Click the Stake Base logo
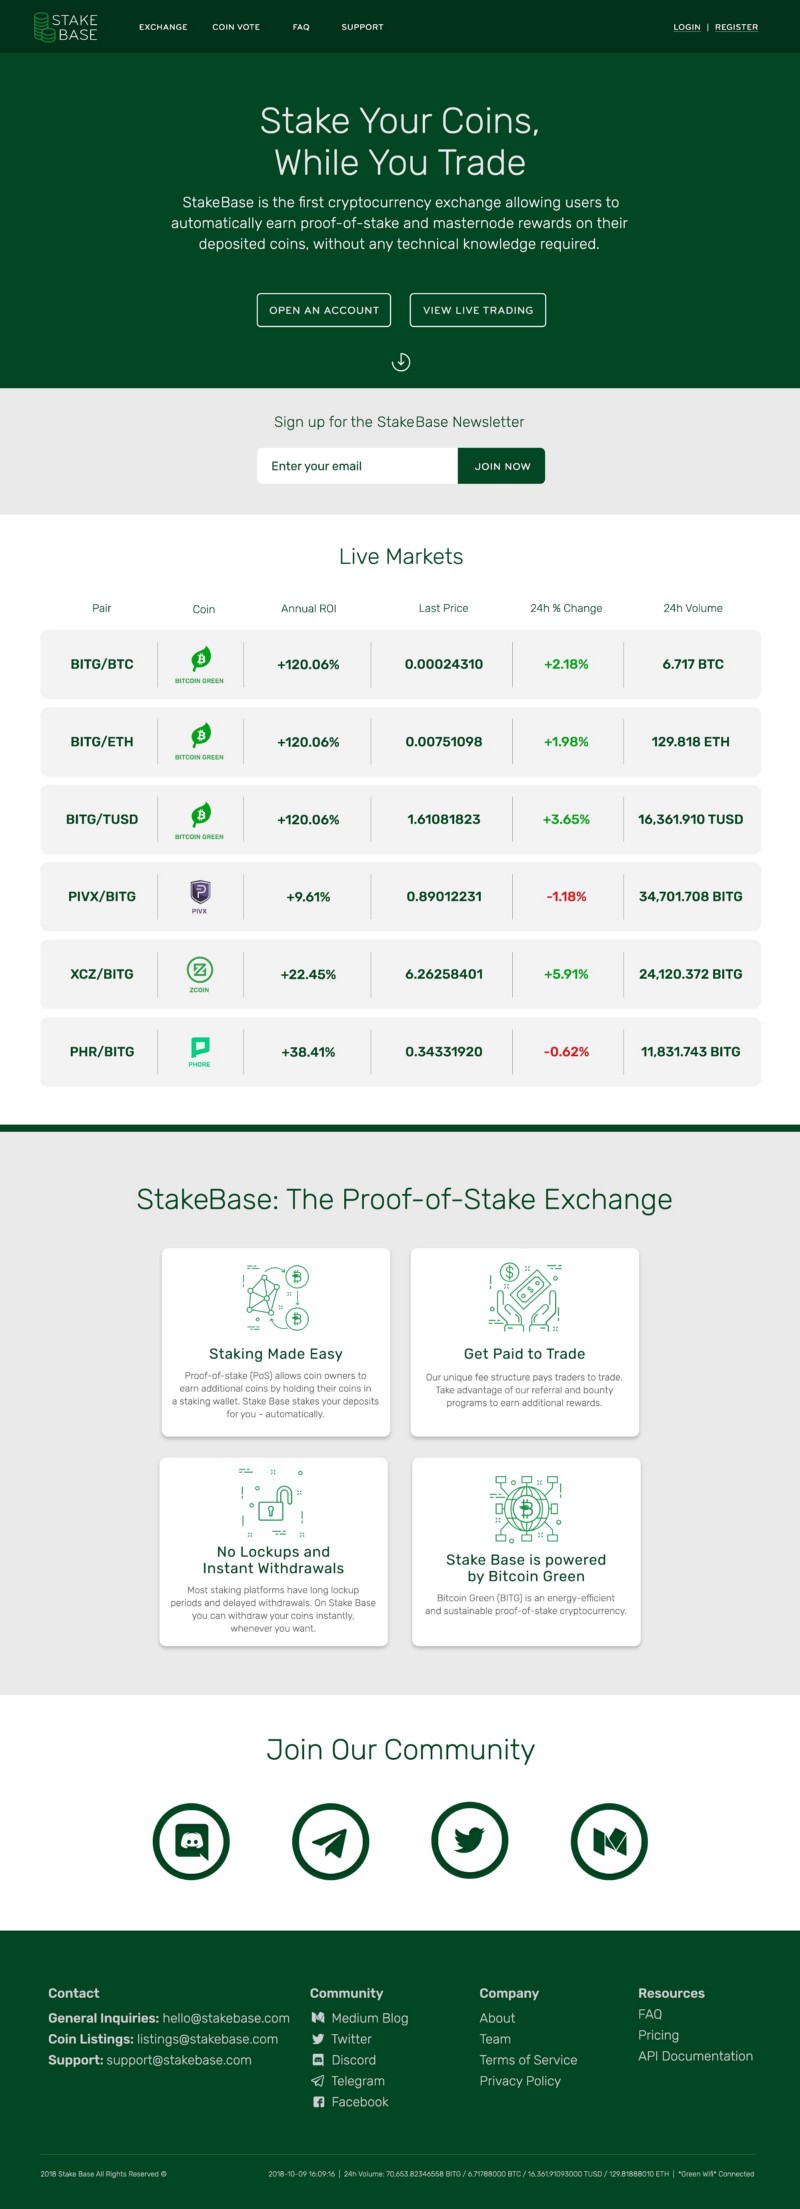This screenshot has width=800, height=2209. point(66,27)
